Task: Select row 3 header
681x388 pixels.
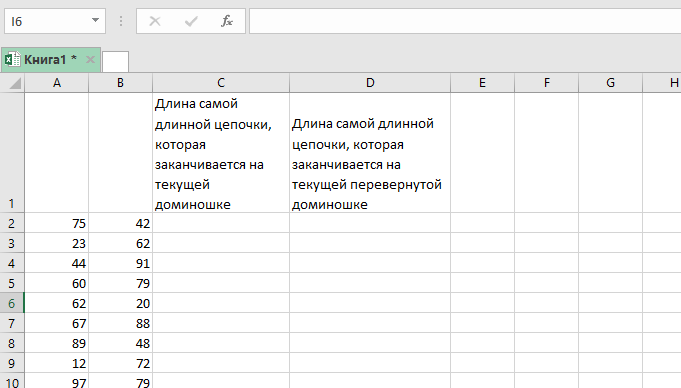Action: click(12, 243)
